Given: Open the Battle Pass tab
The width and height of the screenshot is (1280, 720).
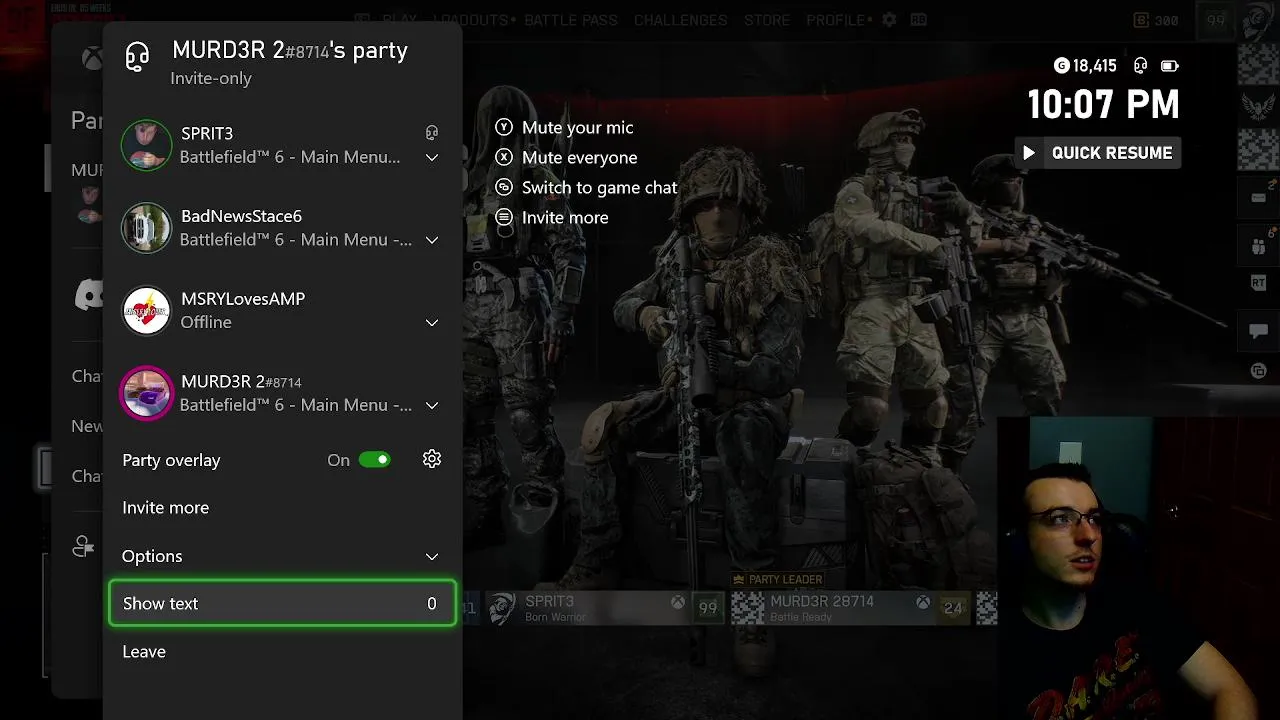Looking at the screenshot, I should 571,20.
